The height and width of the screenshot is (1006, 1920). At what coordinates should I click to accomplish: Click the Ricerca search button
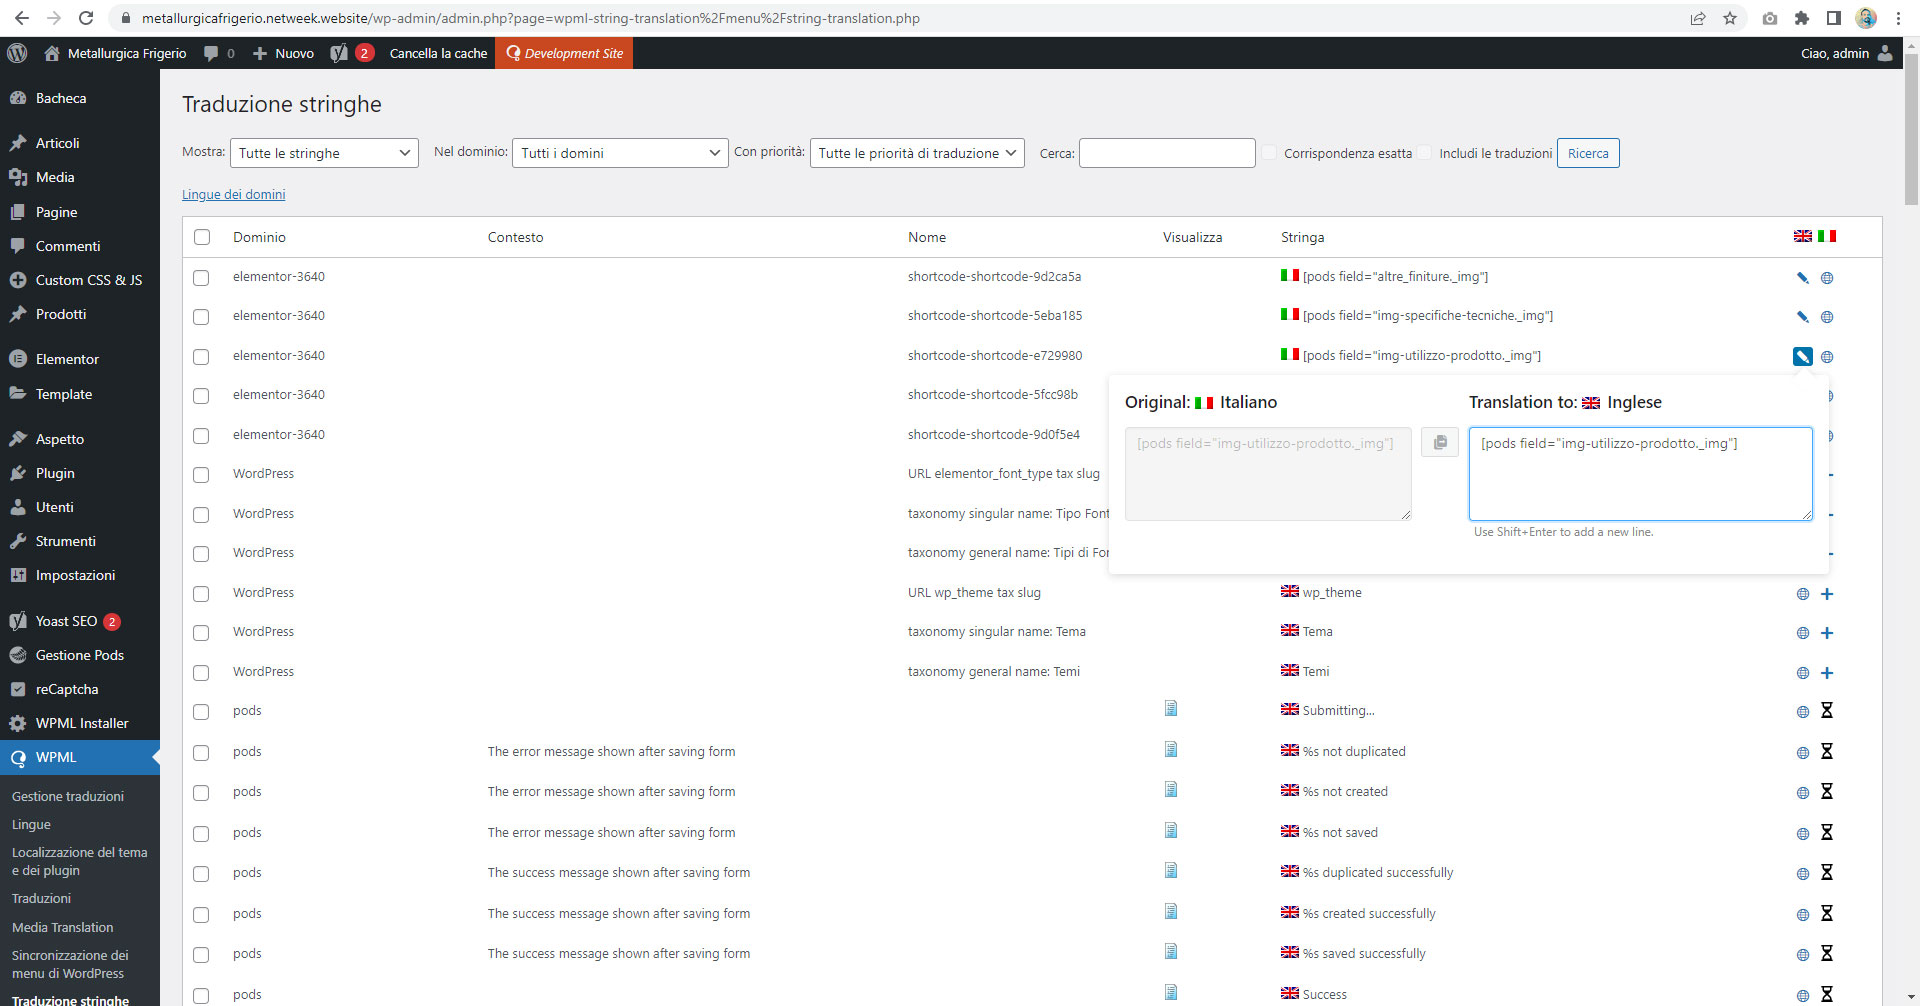coord(1588,153)
